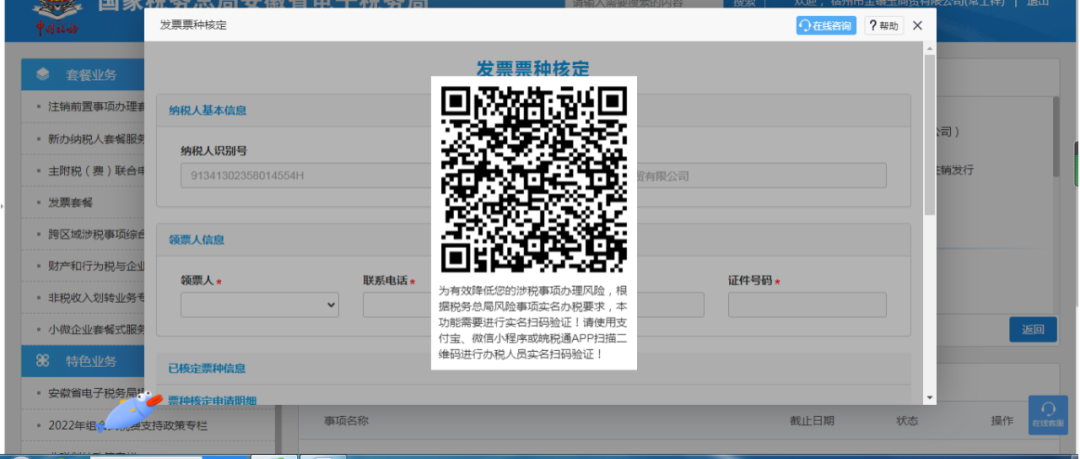Click 已核定票种信息 section heading
This screenshot has height=459, width=1080.
coord(208,369)
